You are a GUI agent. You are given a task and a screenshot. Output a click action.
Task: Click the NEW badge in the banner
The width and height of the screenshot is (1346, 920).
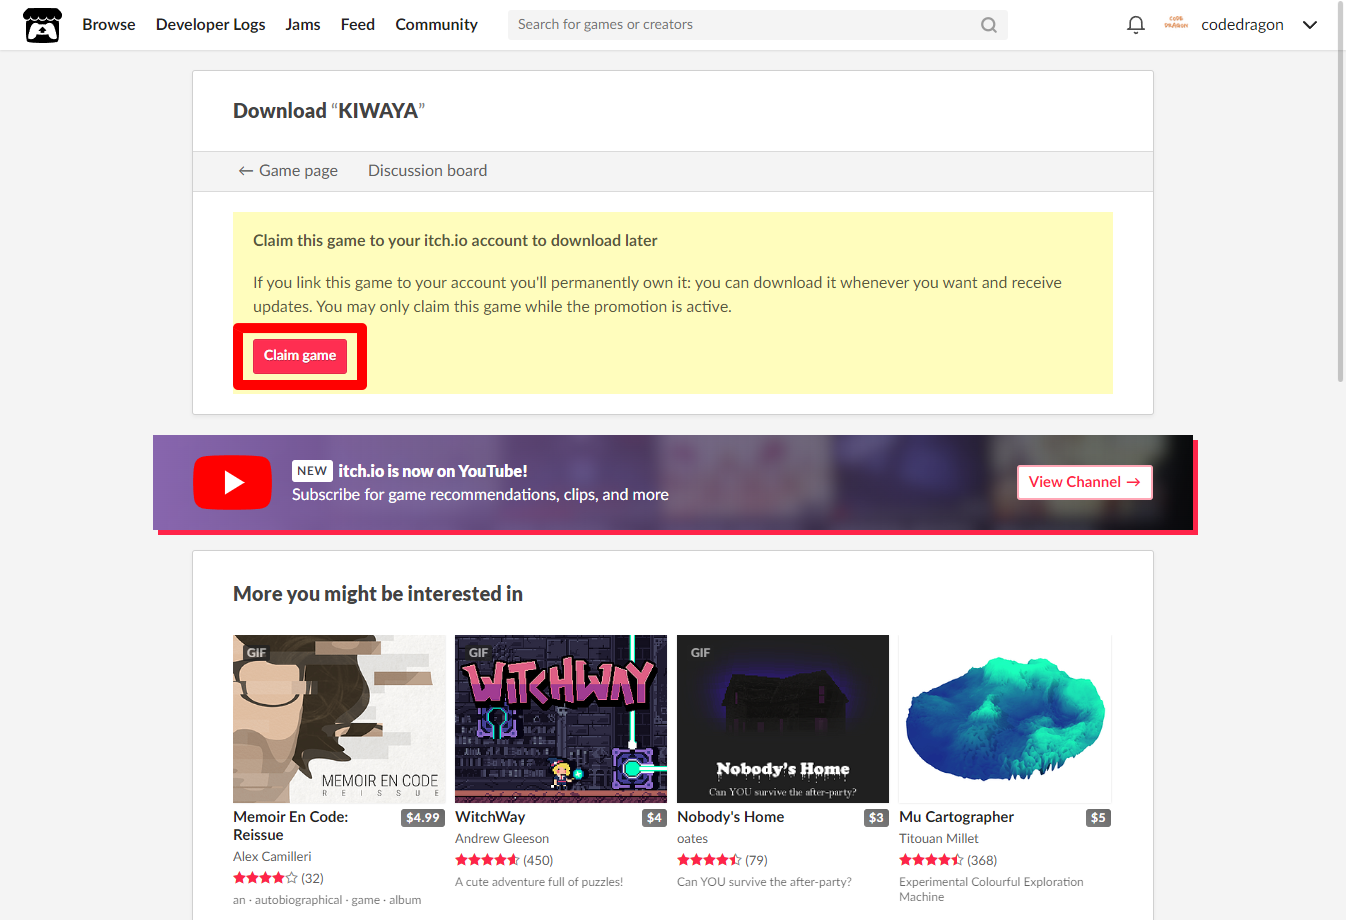(x=312, y=471)
